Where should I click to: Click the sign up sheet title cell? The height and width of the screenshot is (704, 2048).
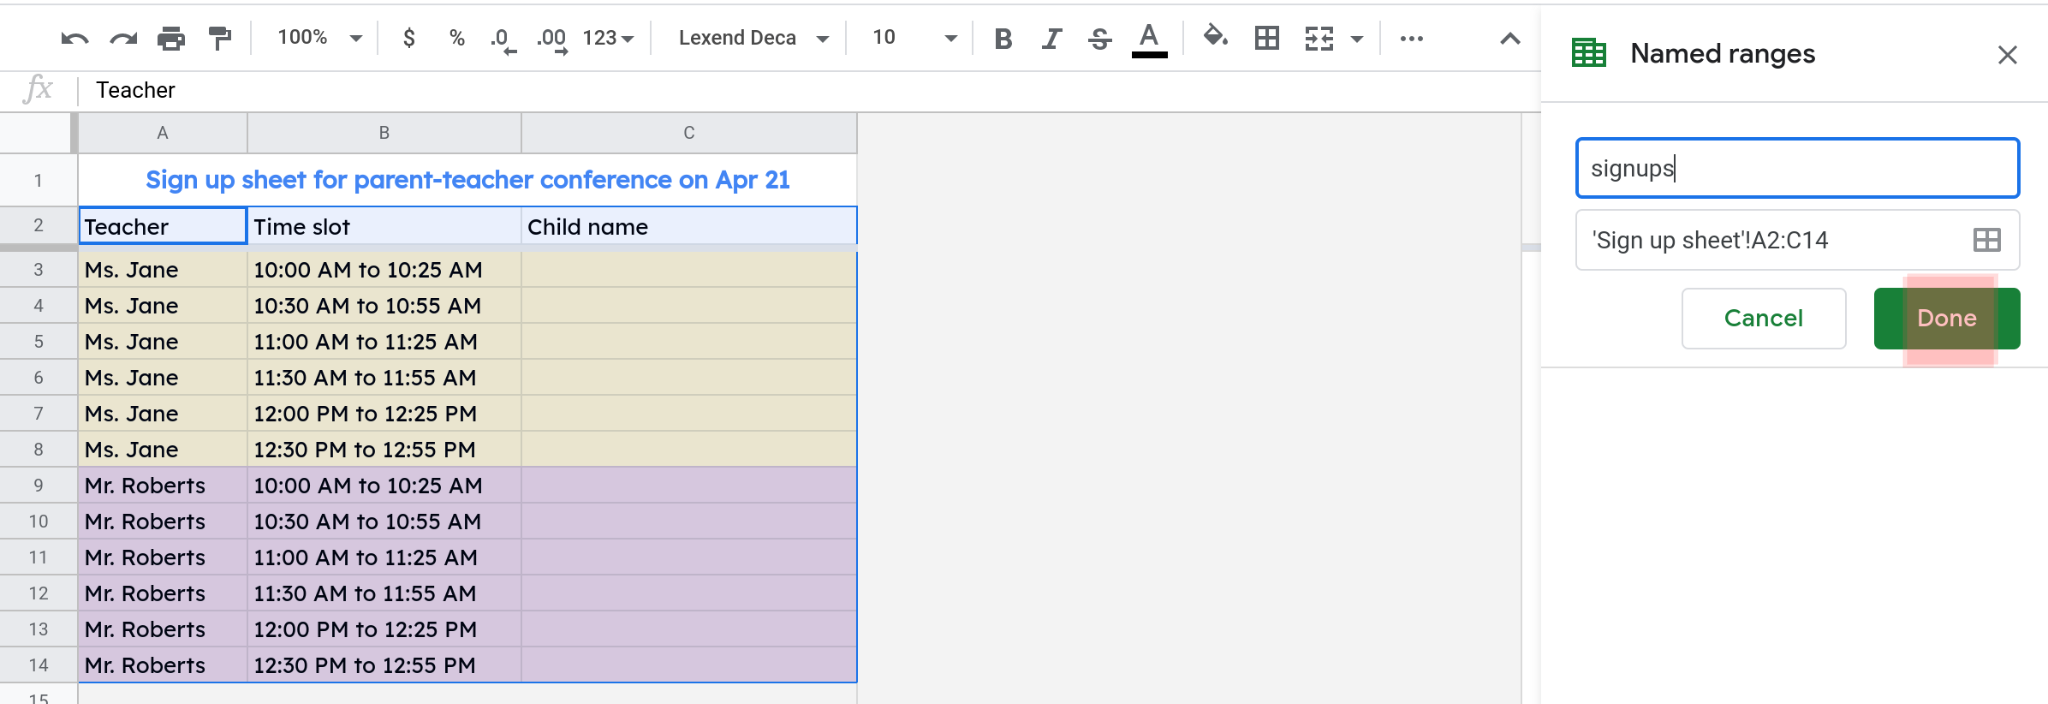click(x=467, y=180)
